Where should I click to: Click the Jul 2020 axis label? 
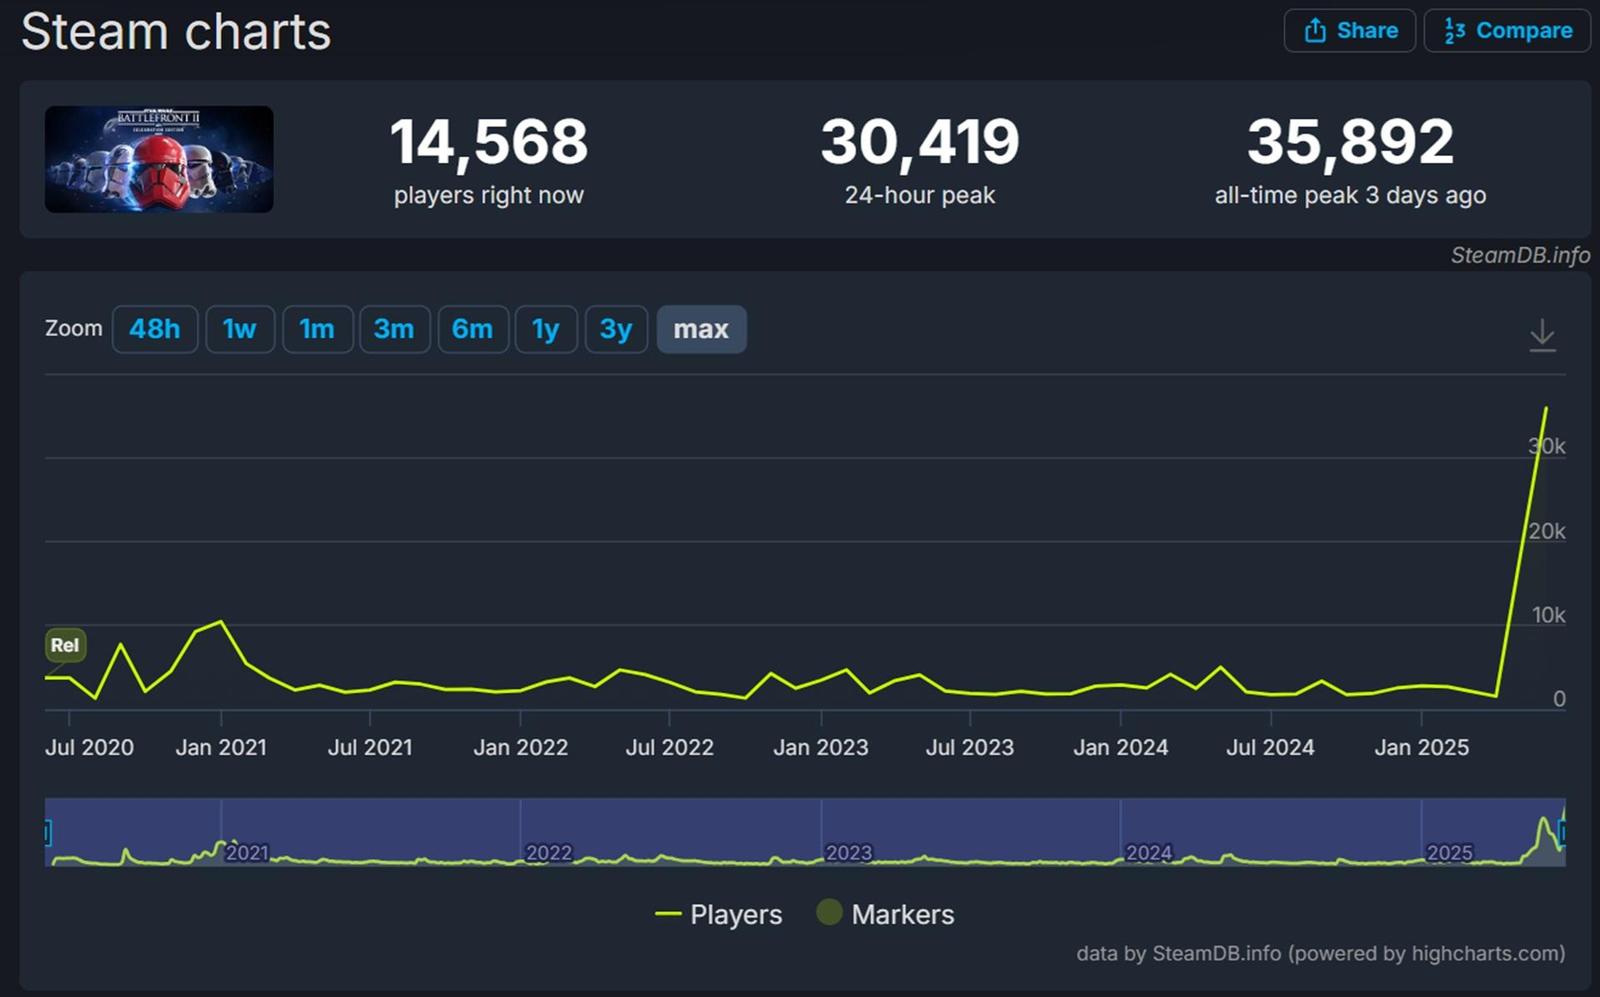point(89,747)
